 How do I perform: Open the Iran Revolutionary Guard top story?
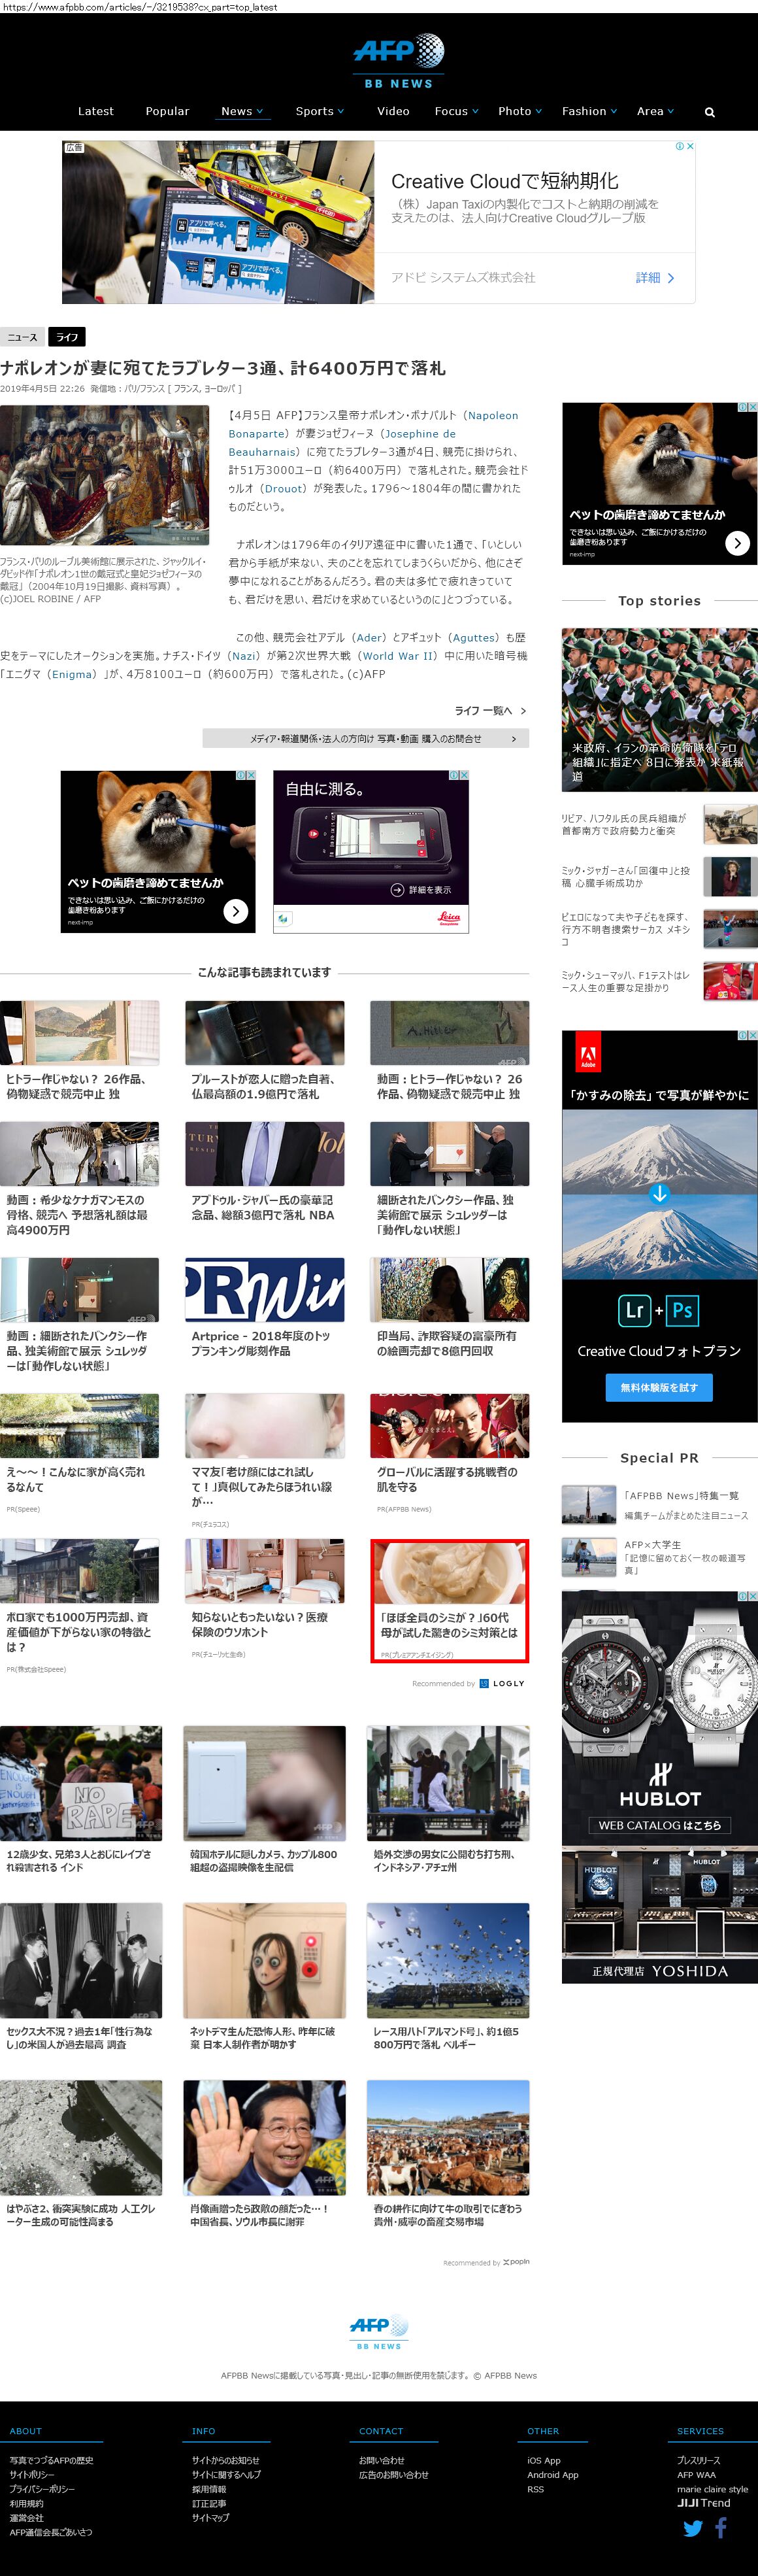point(659,710)
